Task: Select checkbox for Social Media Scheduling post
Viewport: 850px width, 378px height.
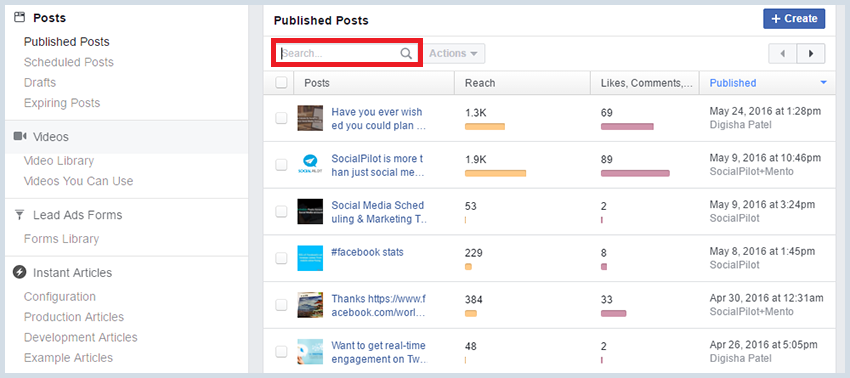Action: [281, 212]
